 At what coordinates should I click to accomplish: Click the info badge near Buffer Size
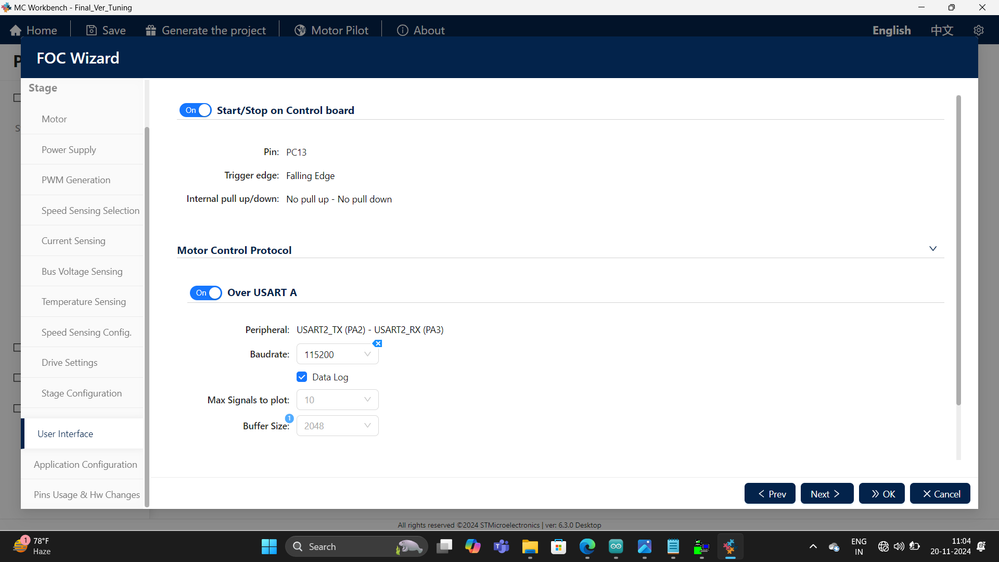pyautogui.click(x=289, y=418)
